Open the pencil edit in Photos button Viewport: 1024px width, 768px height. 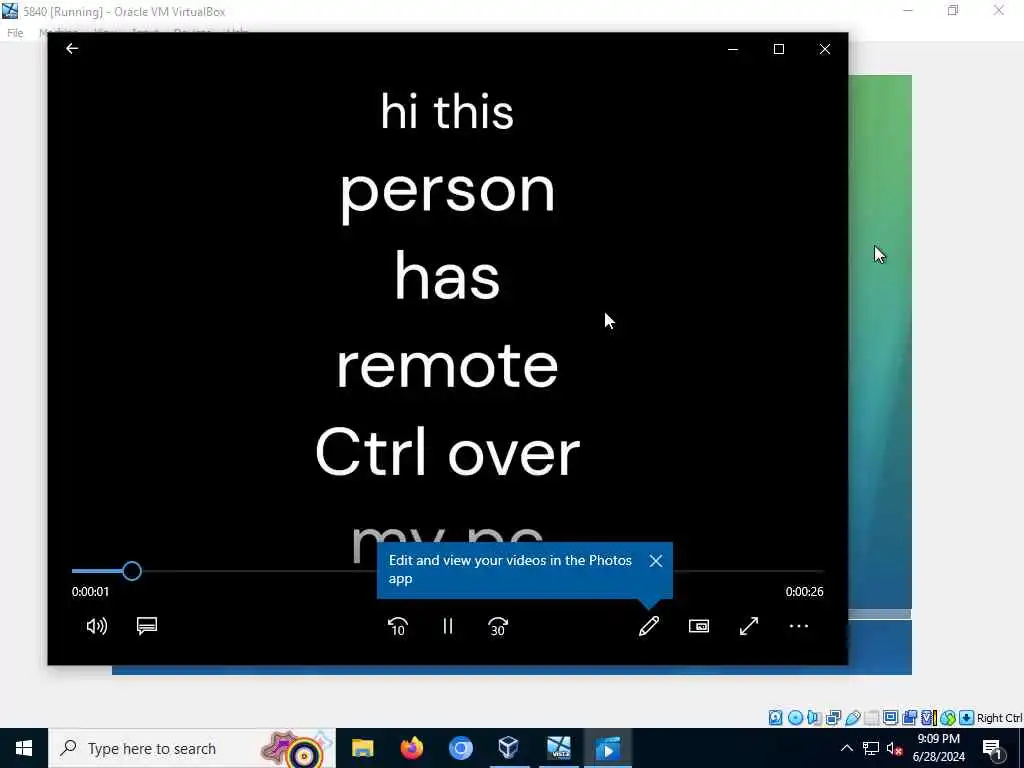(x=648, y=626)
